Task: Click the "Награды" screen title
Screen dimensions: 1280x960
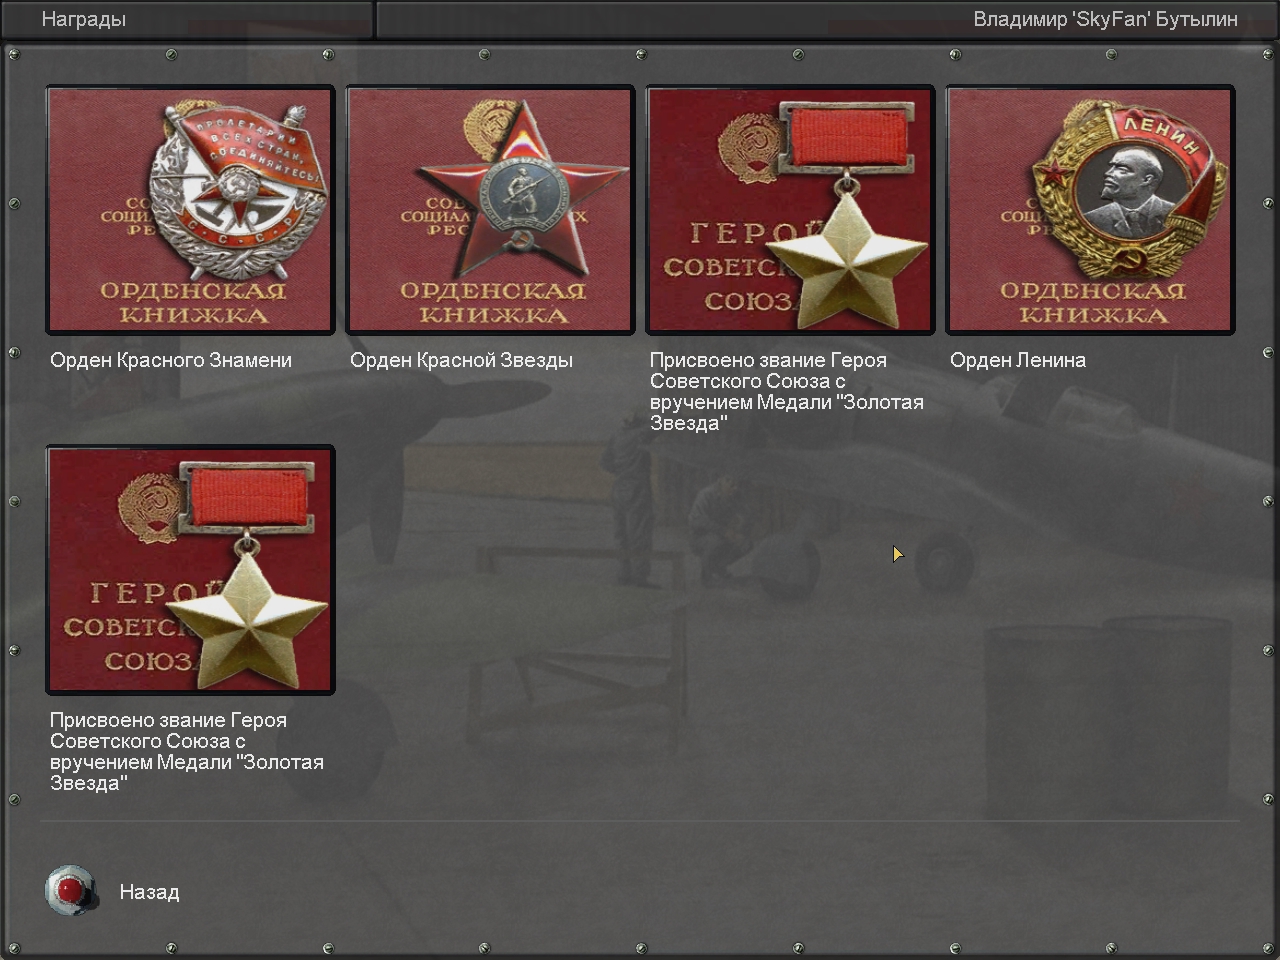Action: click(84, 19)
